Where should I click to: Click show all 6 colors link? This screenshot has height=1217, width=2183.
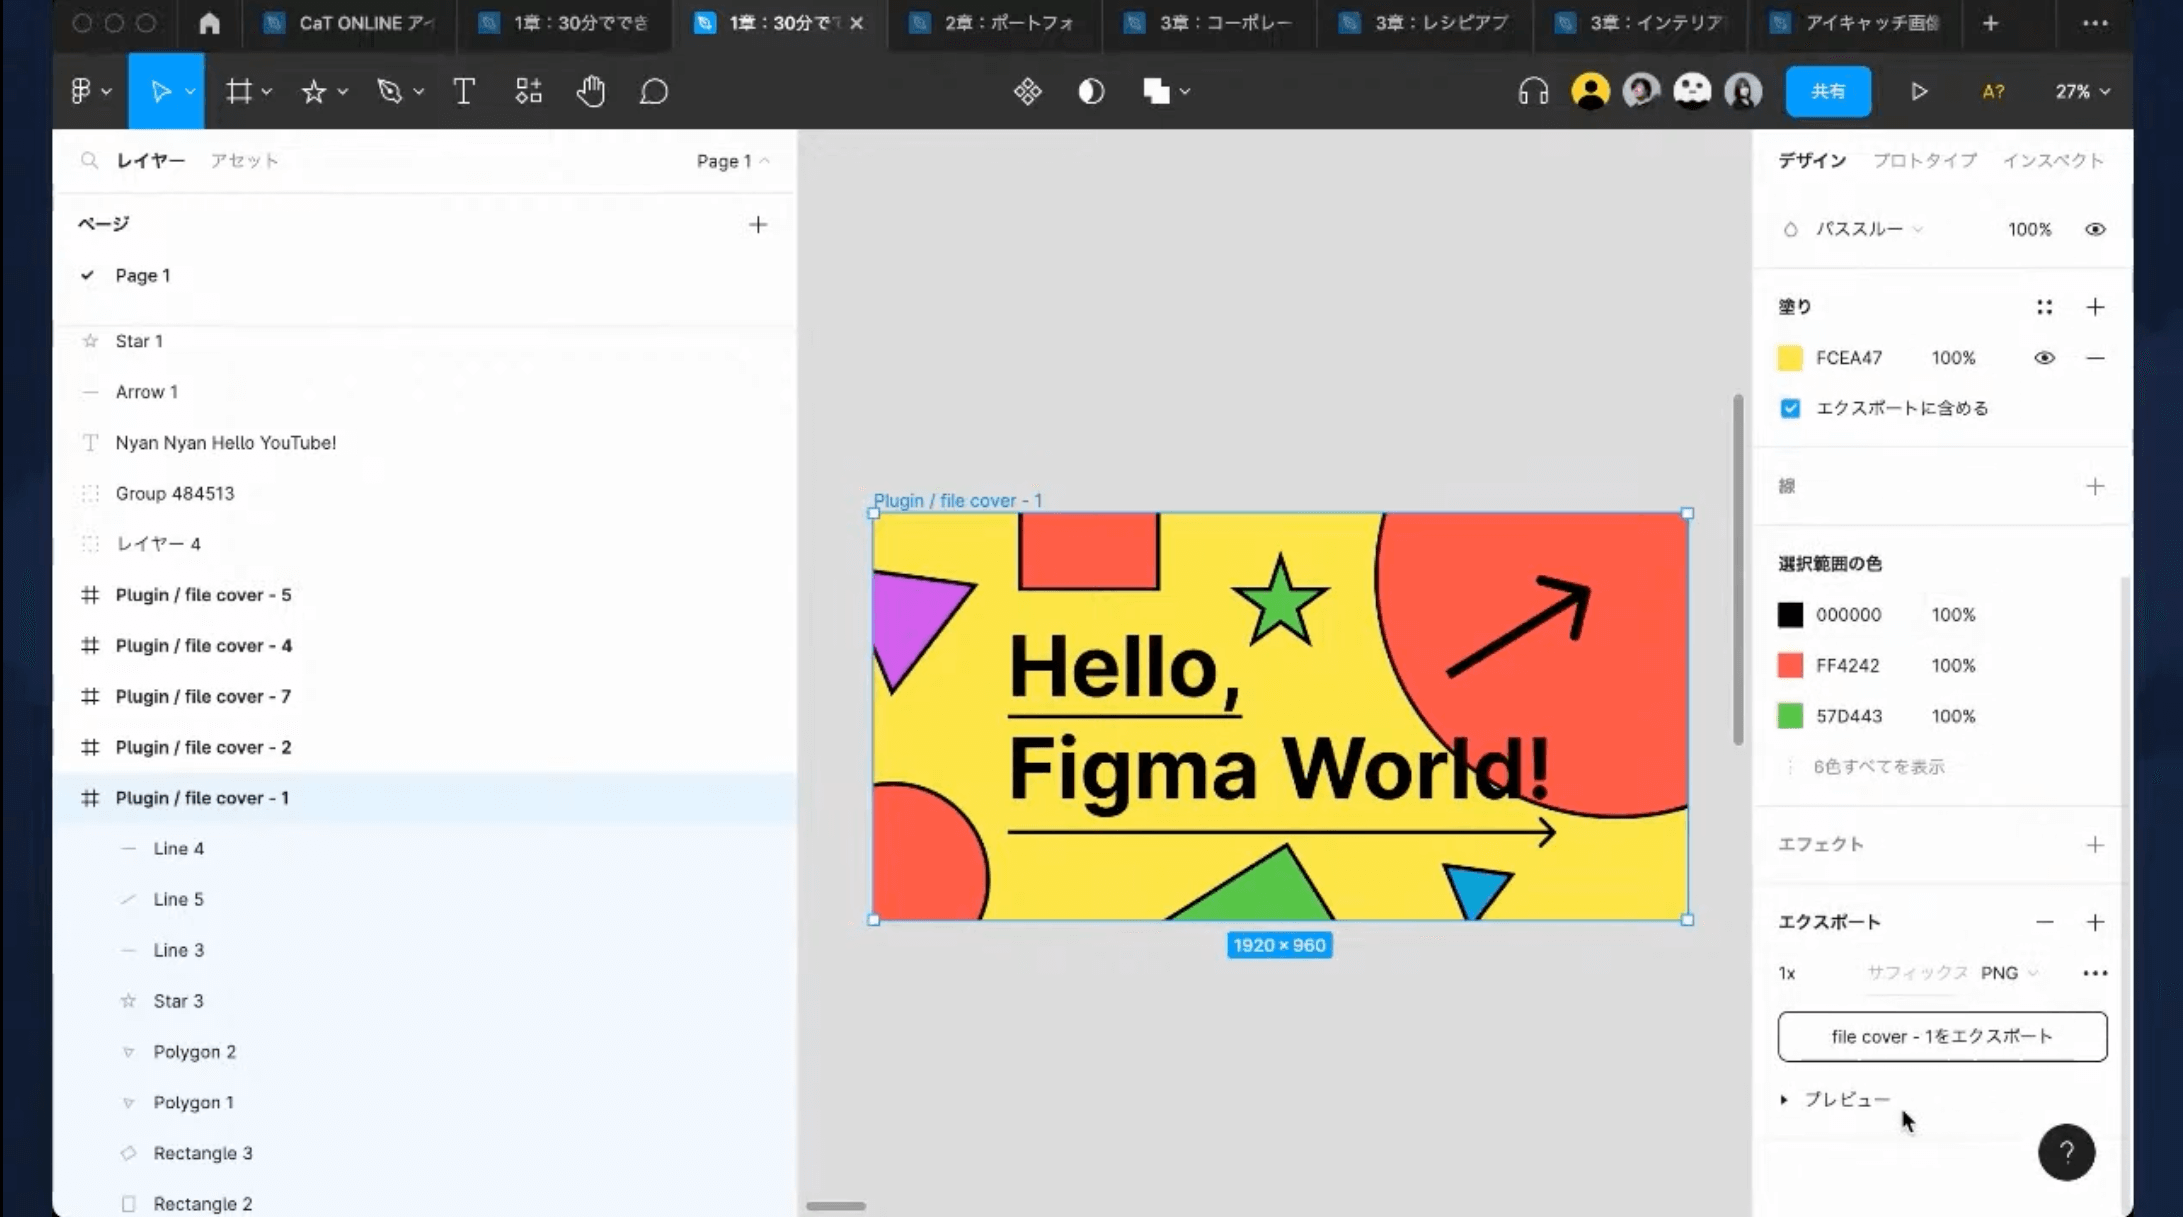pyautogui.click(x=1879, y=767)
